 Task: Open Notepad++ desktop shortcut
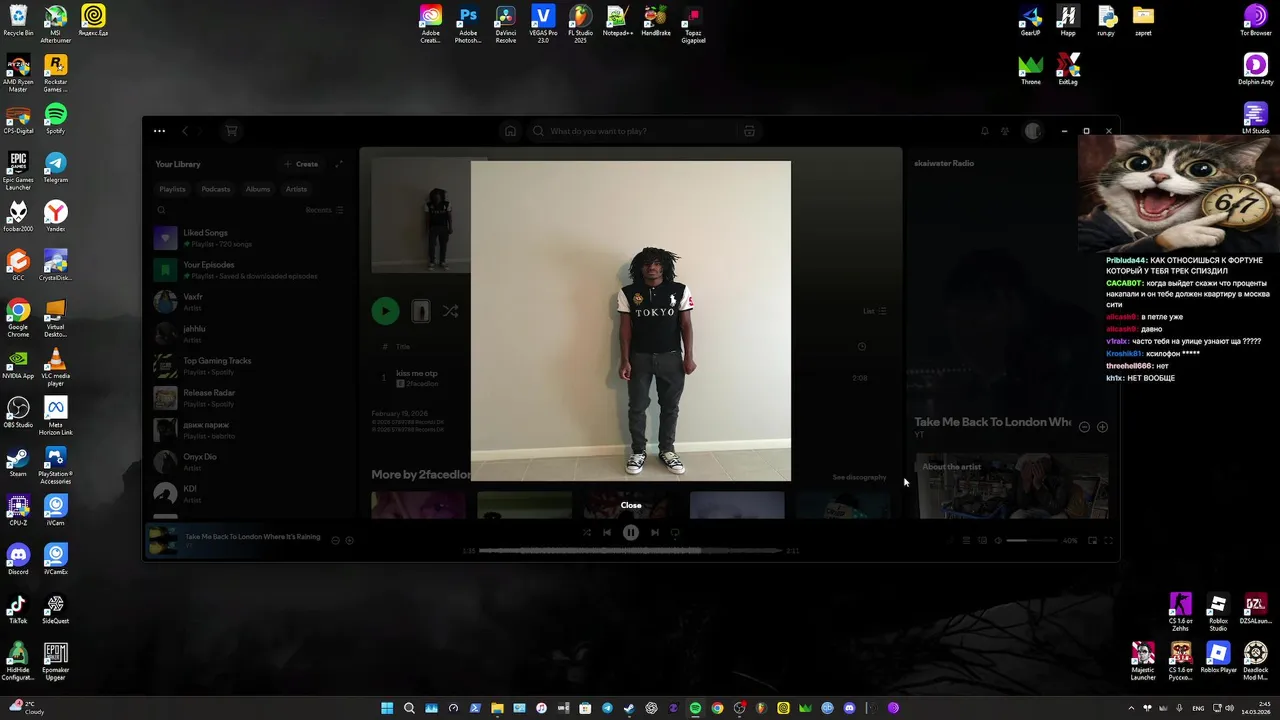tap(617, 20)
